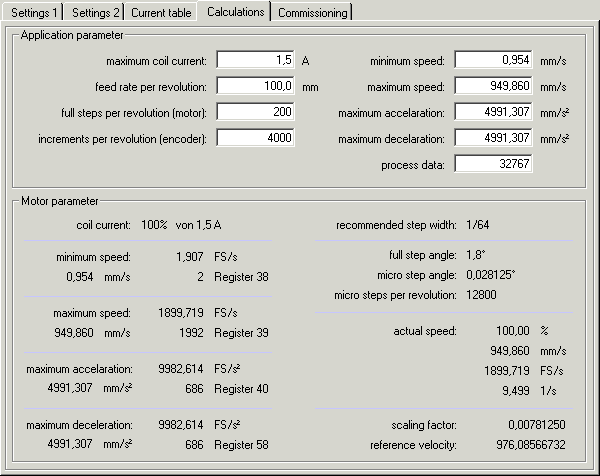
Task: Click the 'Register 58' label
Action: point(241,445)
